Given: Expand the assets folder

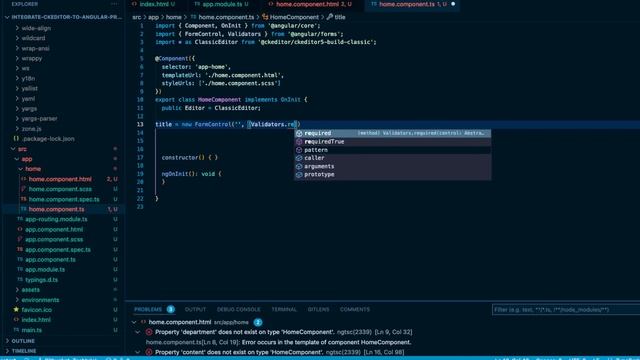Looking at the screenshot, I should pos(30,290).
